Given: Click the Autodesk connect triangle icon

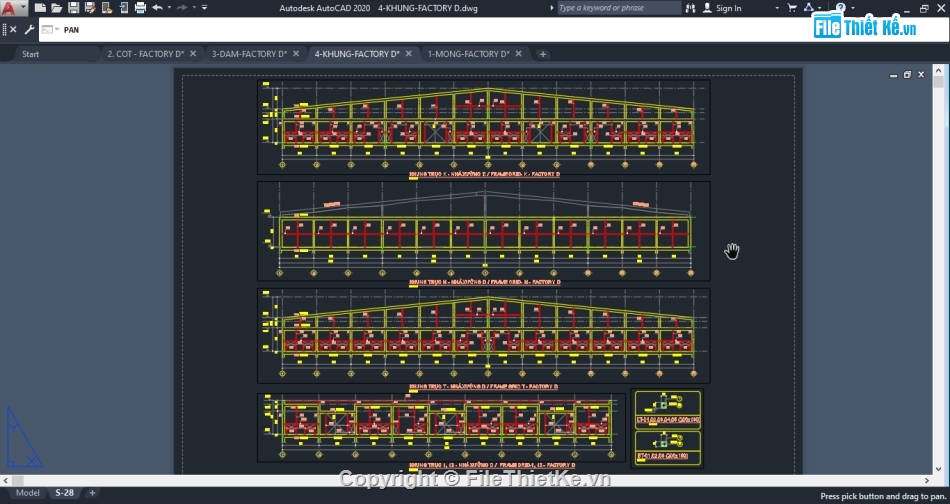Looking at the screenshot, I should 808,7.
